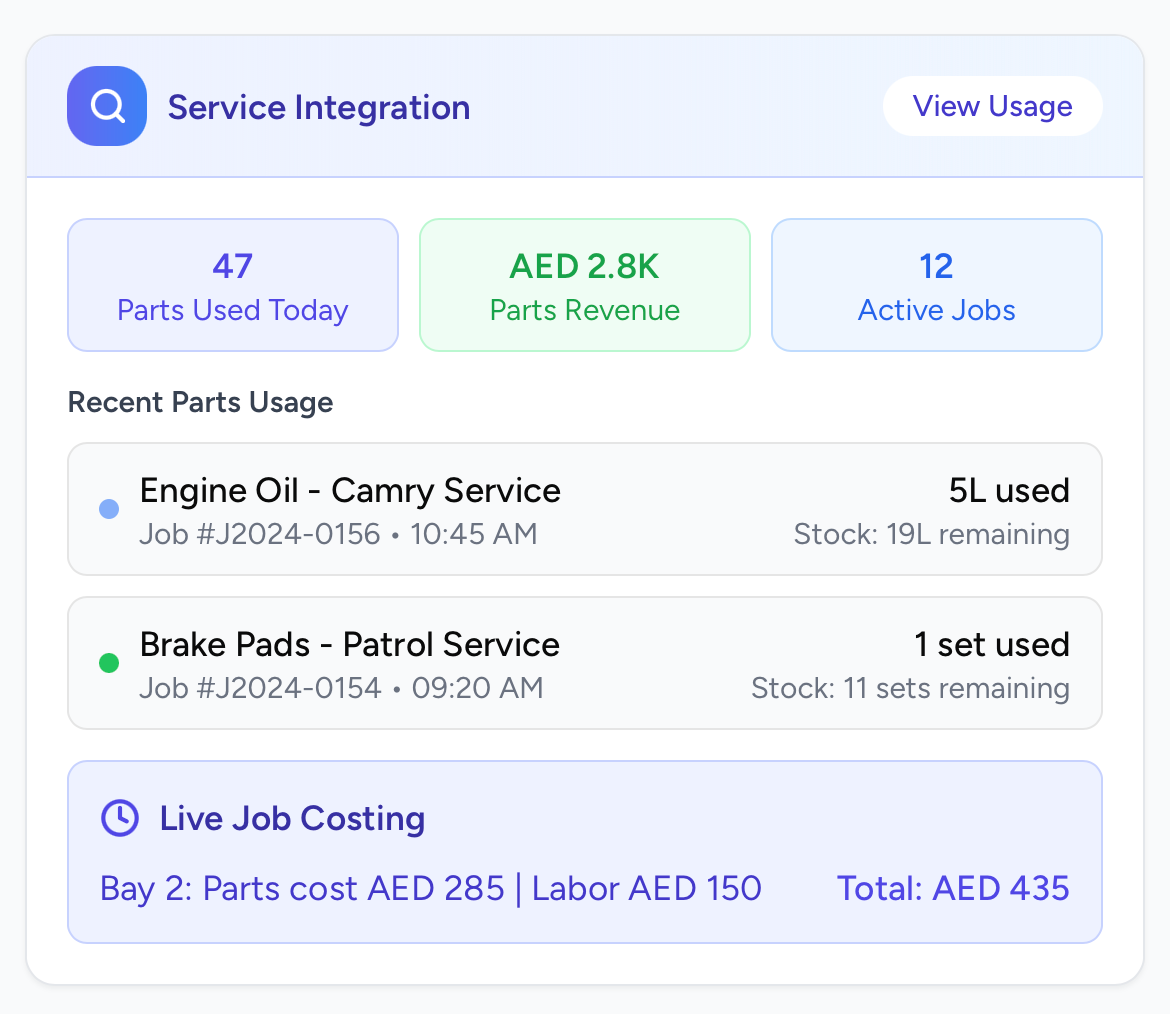
Task: Select the Parts Used Today card
Action: [232, 286]
